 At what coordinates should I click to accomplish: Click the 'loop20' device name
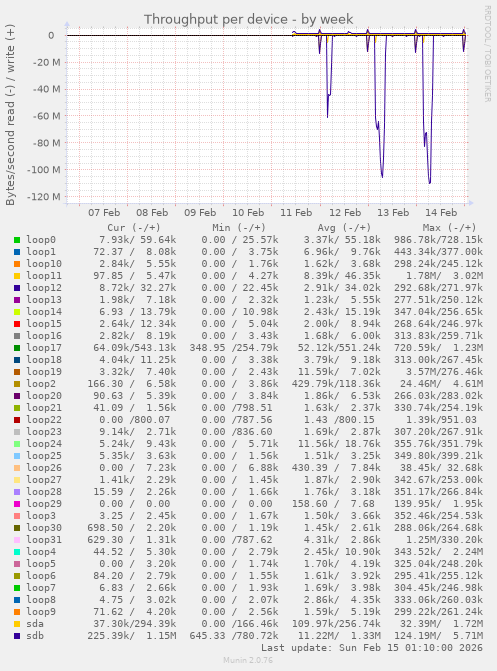click(44, 396)
